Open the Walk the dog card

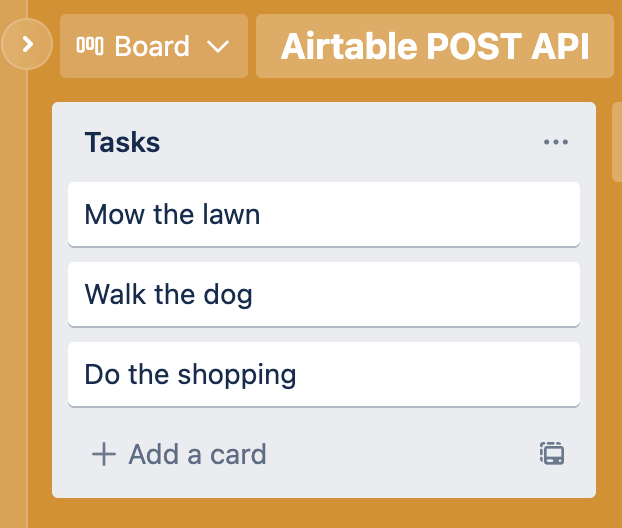click(x=324, y=294)
